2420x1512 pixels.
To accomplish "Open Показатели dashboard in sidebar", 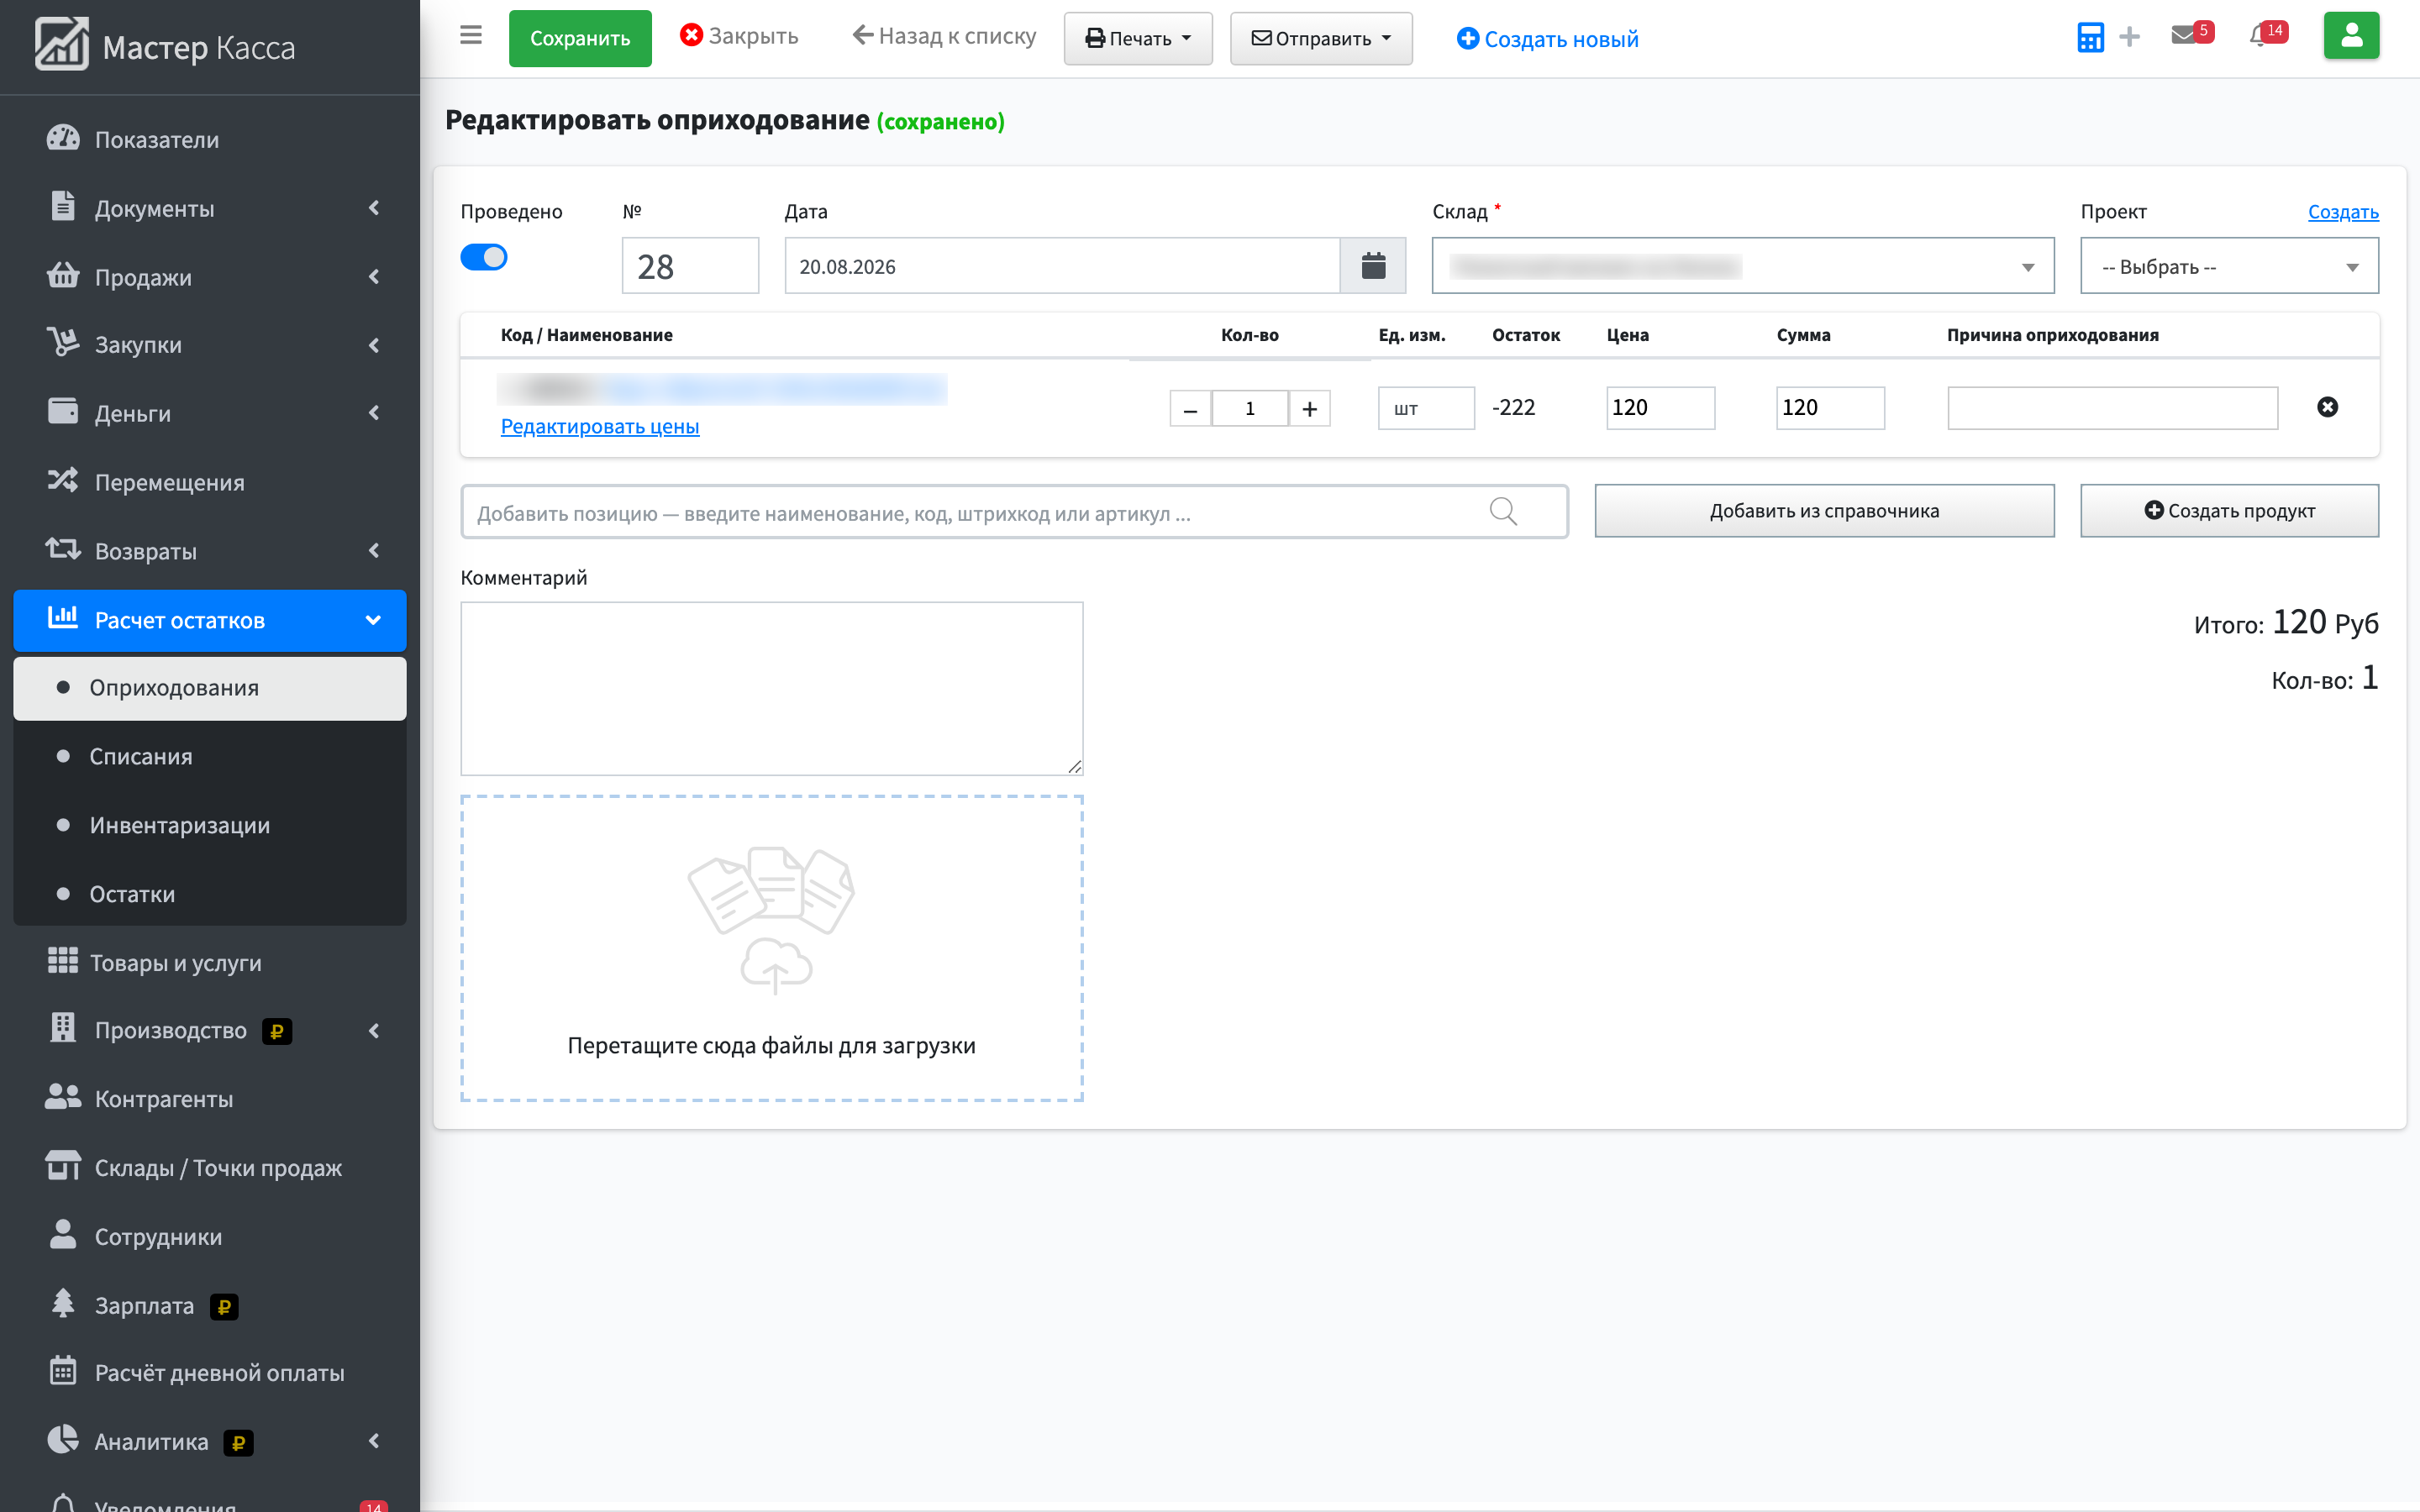I will (210, 139).
